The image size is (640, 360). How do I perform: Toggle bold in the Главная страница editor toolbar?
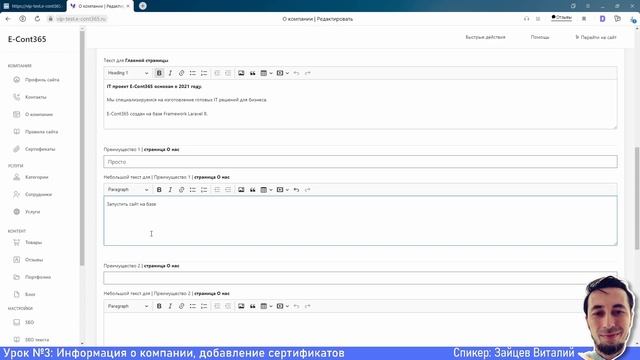pos(159,73)
